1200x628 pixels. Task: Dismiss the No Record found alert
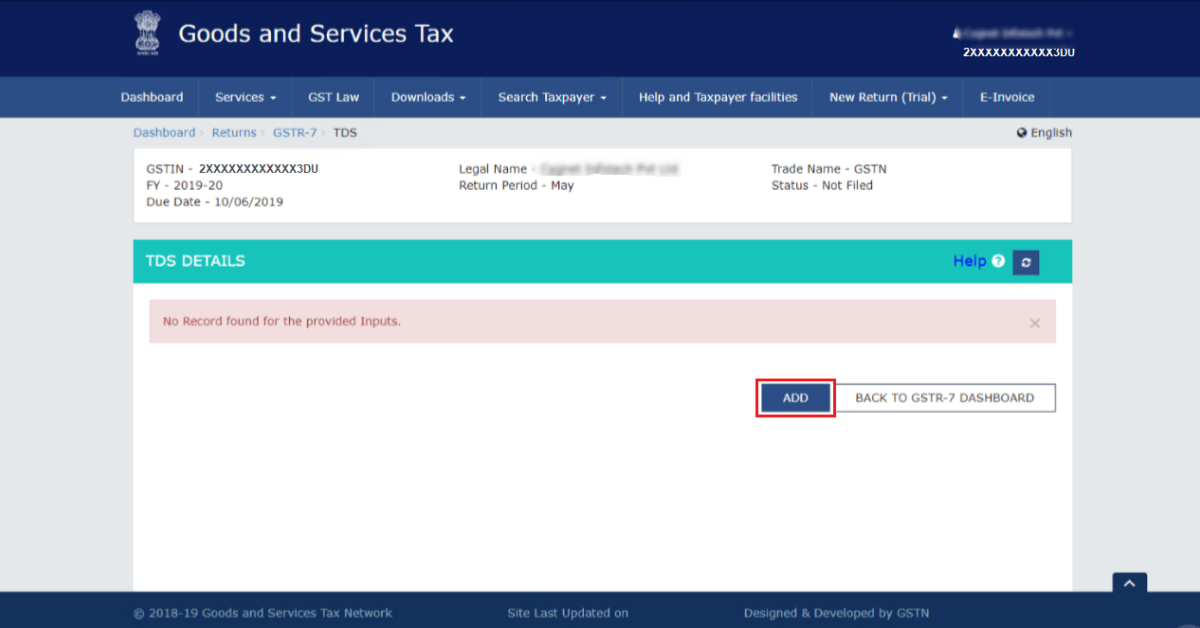click(1034, 321)
